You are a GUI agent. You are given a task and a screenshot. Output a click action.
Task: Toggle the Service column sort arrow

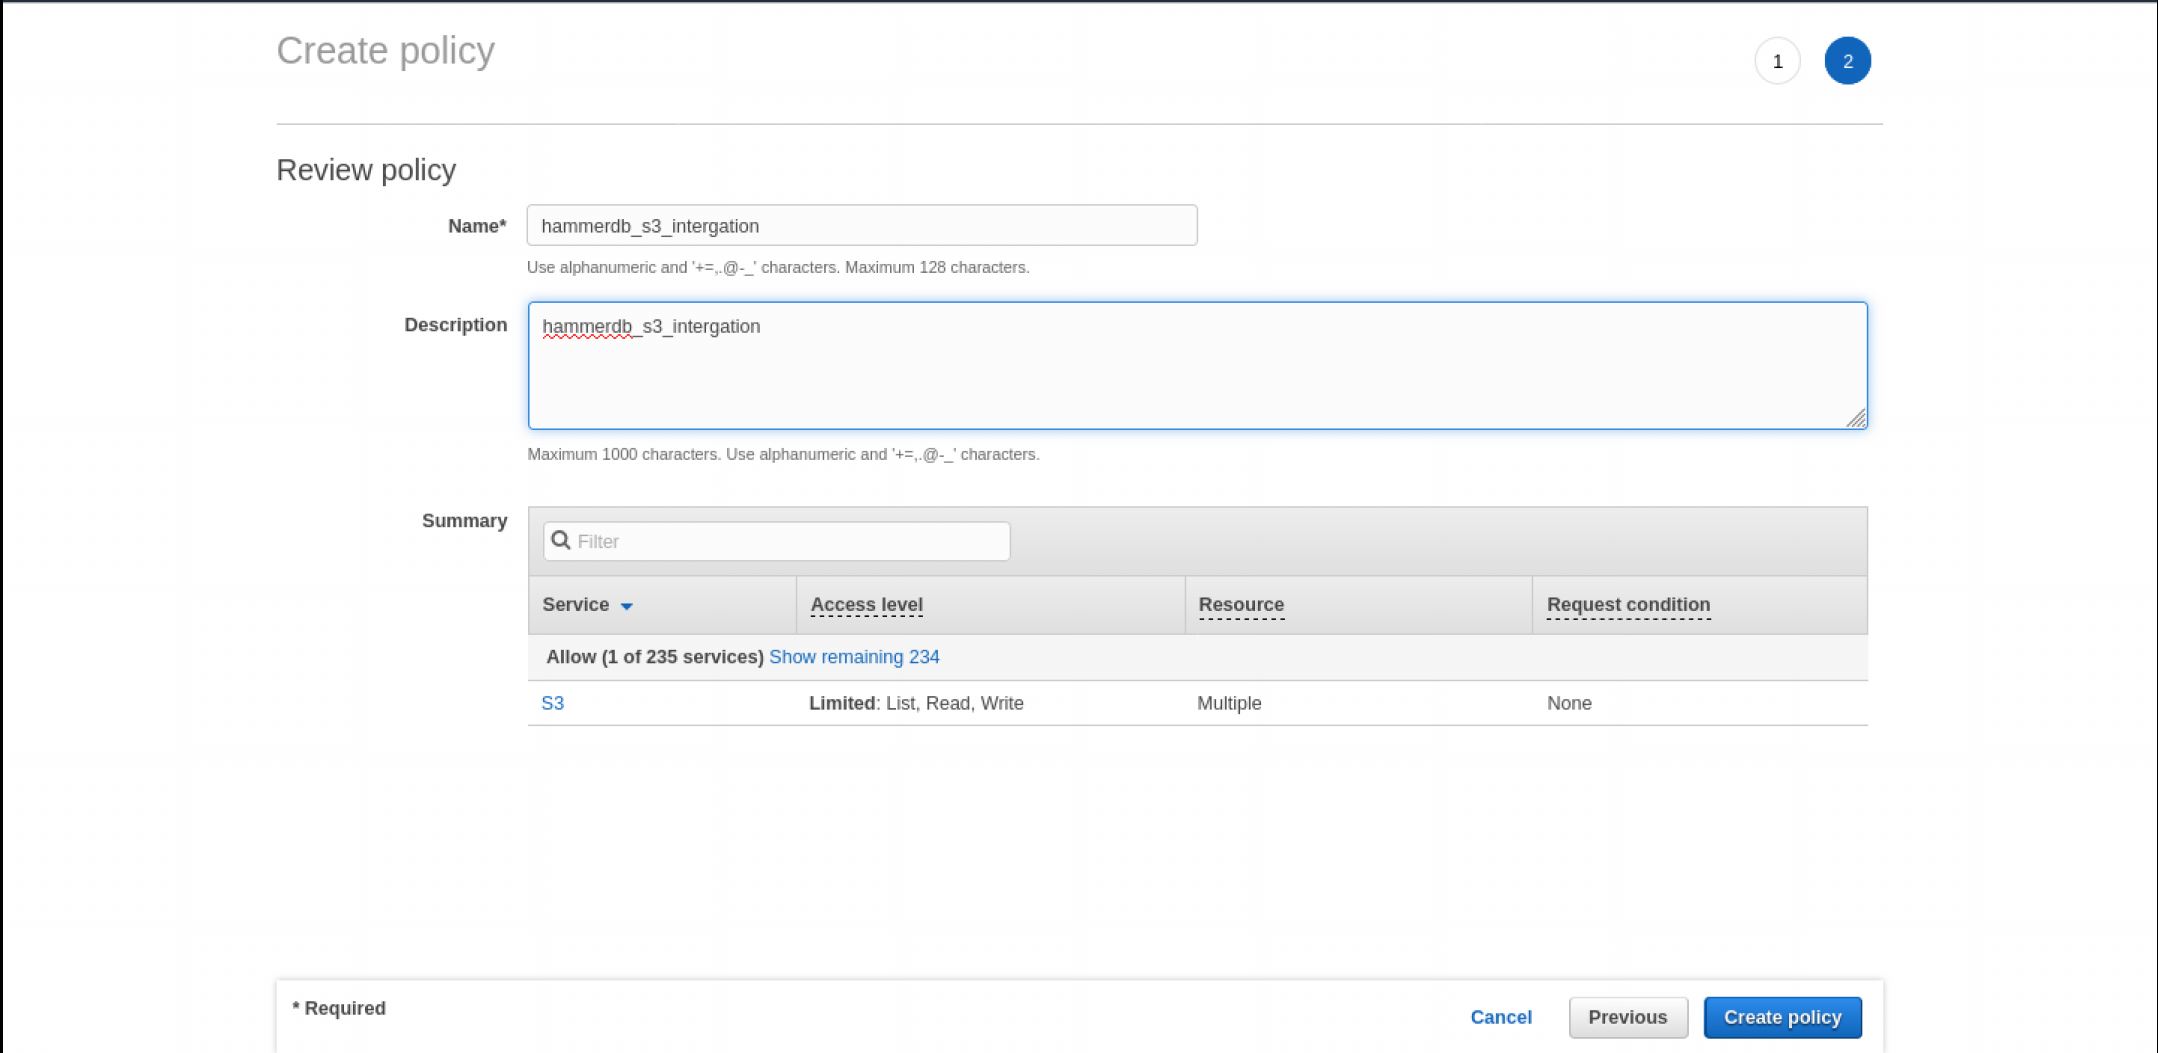coord(626,606)
